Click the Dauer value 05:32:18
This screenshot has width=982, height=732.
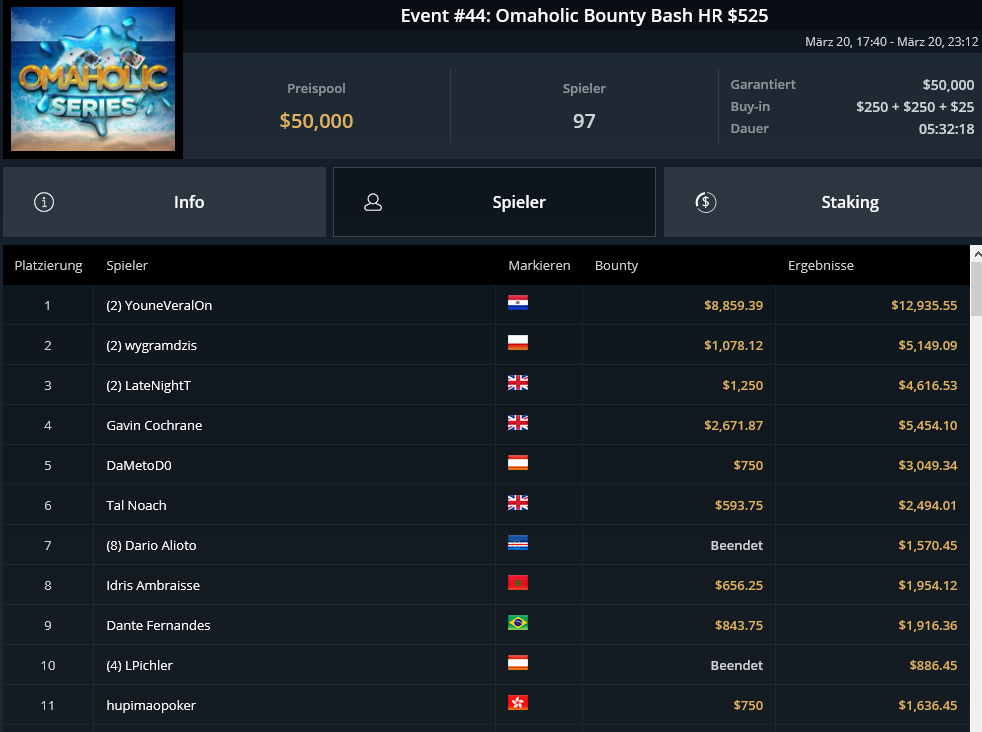pos(946,129)
